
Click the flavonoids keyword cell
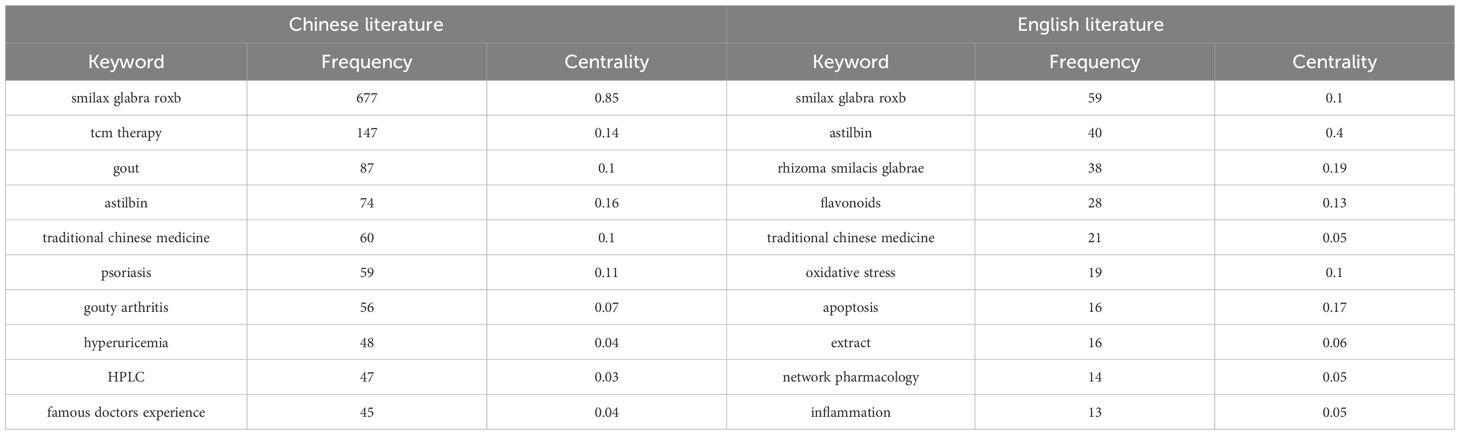tap(850, 203)
